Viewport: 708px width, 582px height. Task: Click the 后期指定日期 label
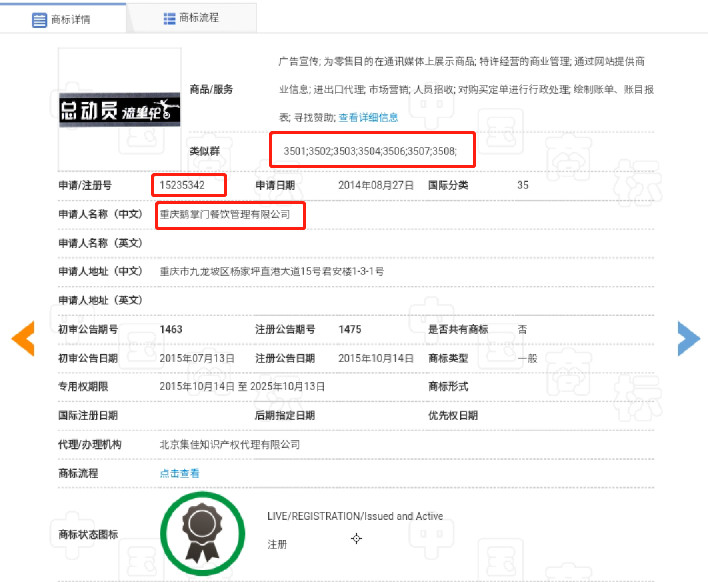(x=285, y=415)
